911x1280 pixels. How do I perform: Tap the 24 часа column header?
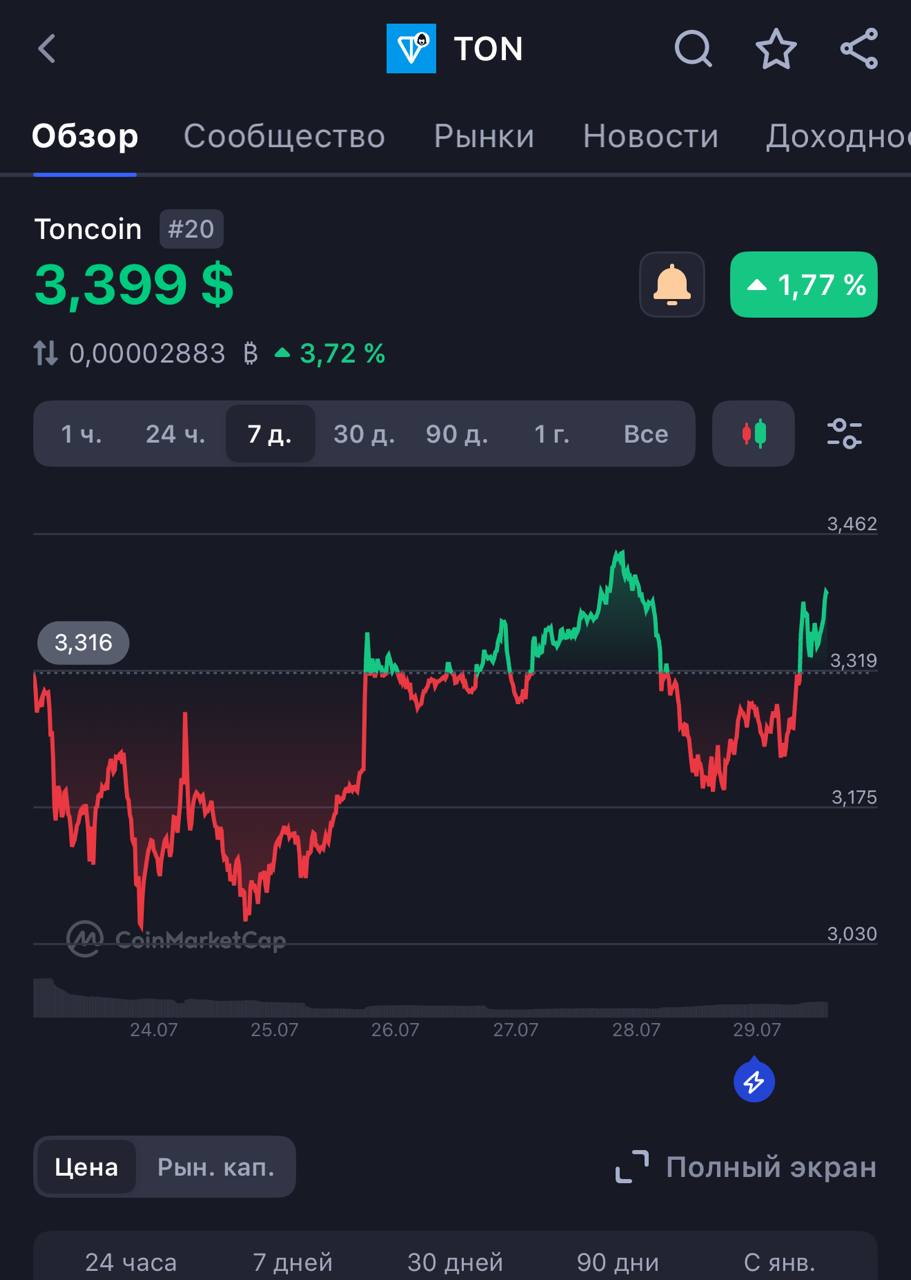click(131, 1263)
